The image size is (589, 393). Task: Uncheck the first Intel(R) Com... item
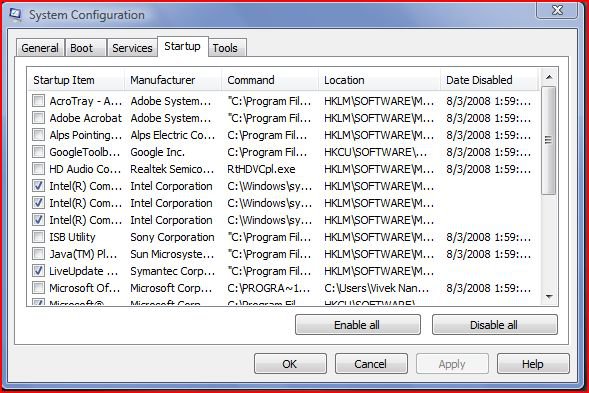point(38,186)
